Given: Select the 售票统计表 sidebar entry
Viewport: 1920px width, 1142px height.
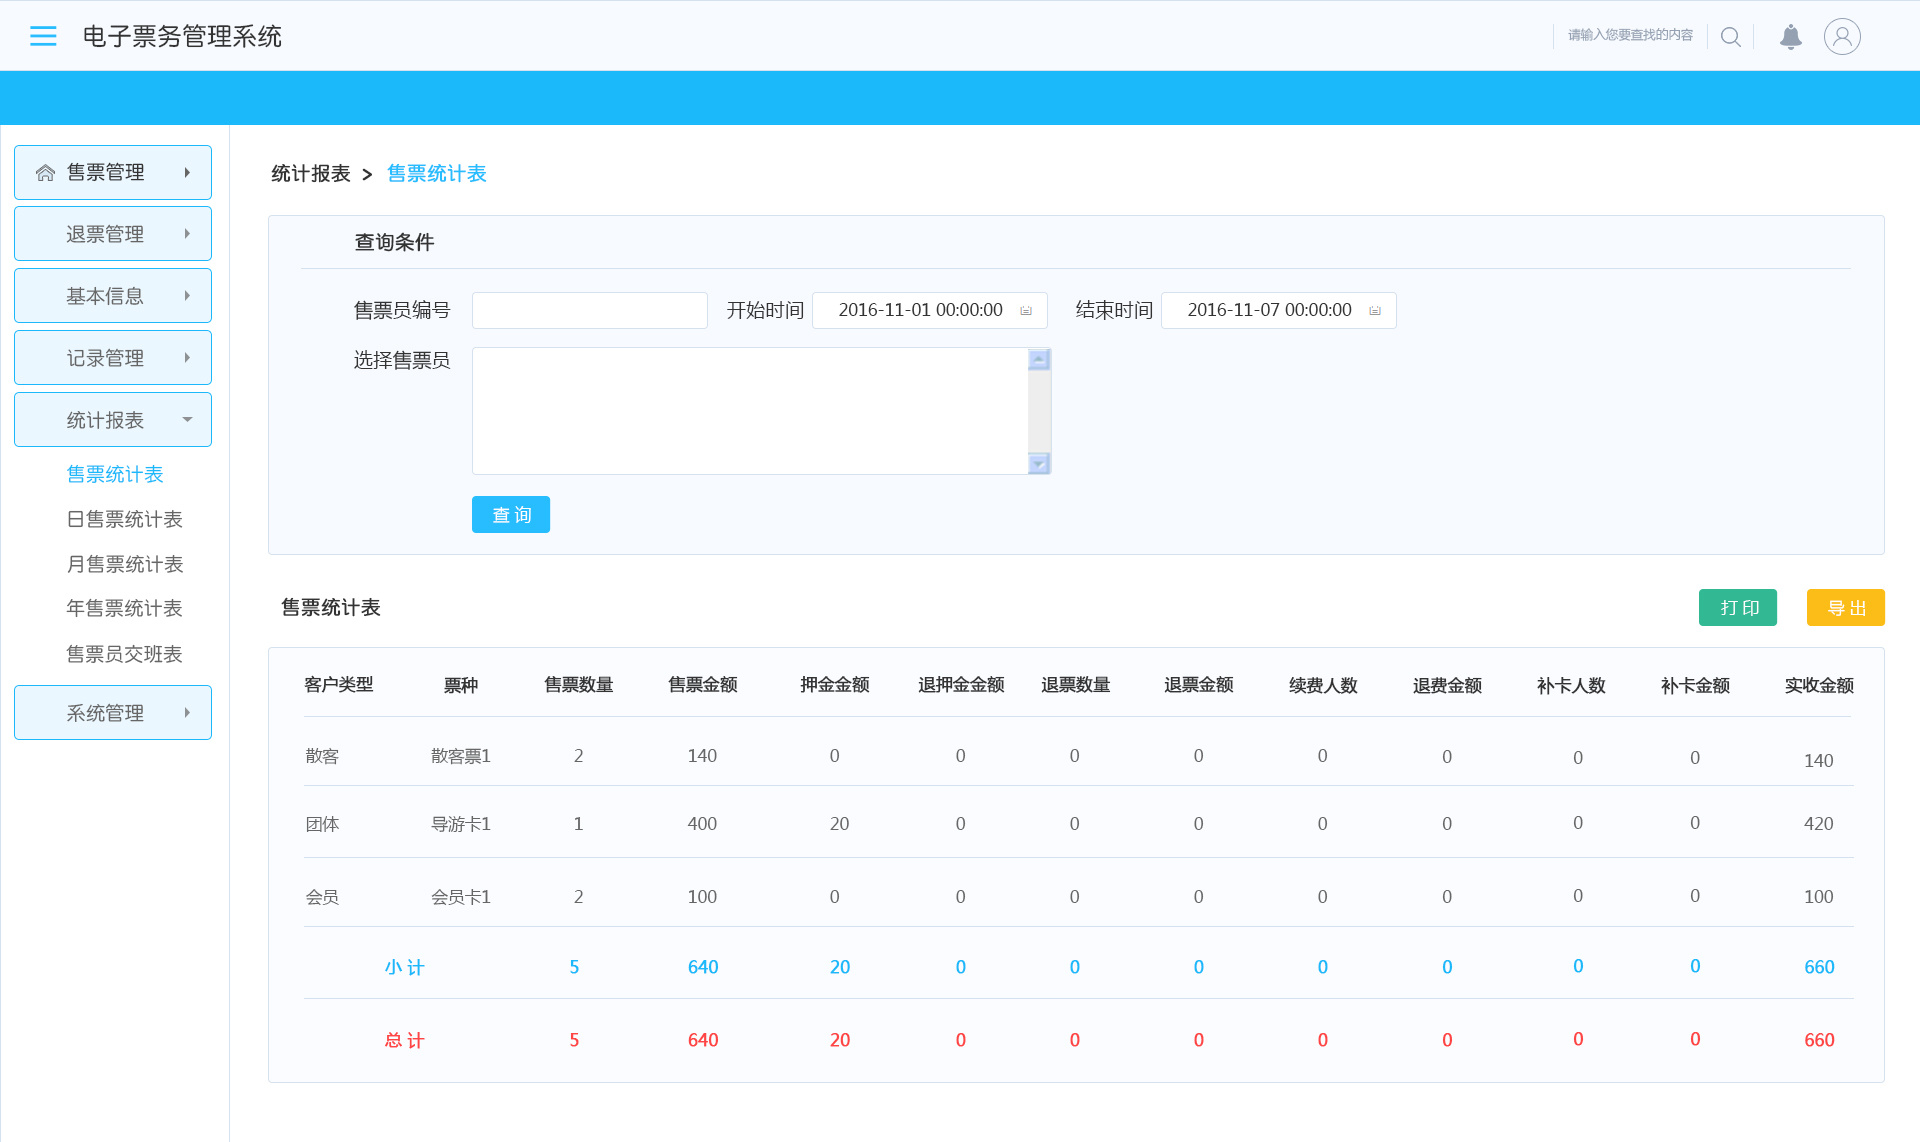Looking at the screenshot, I should click(114, 473).
